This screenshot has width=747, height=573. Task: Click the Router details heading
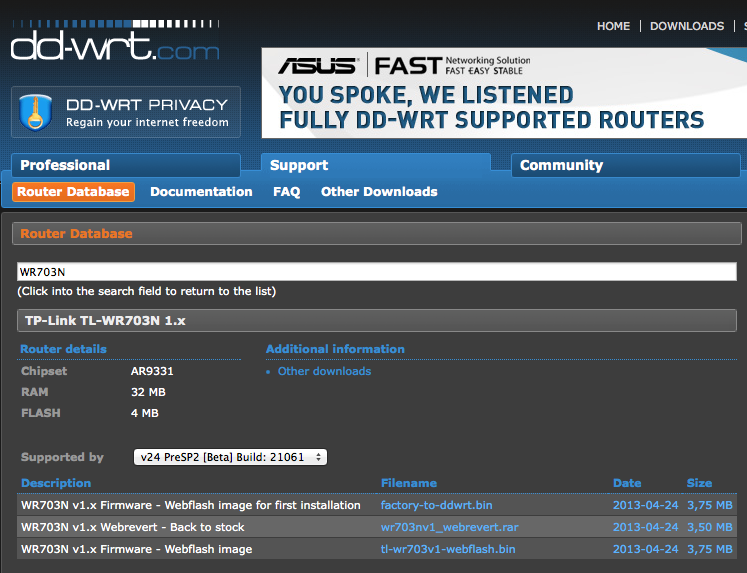63,349
